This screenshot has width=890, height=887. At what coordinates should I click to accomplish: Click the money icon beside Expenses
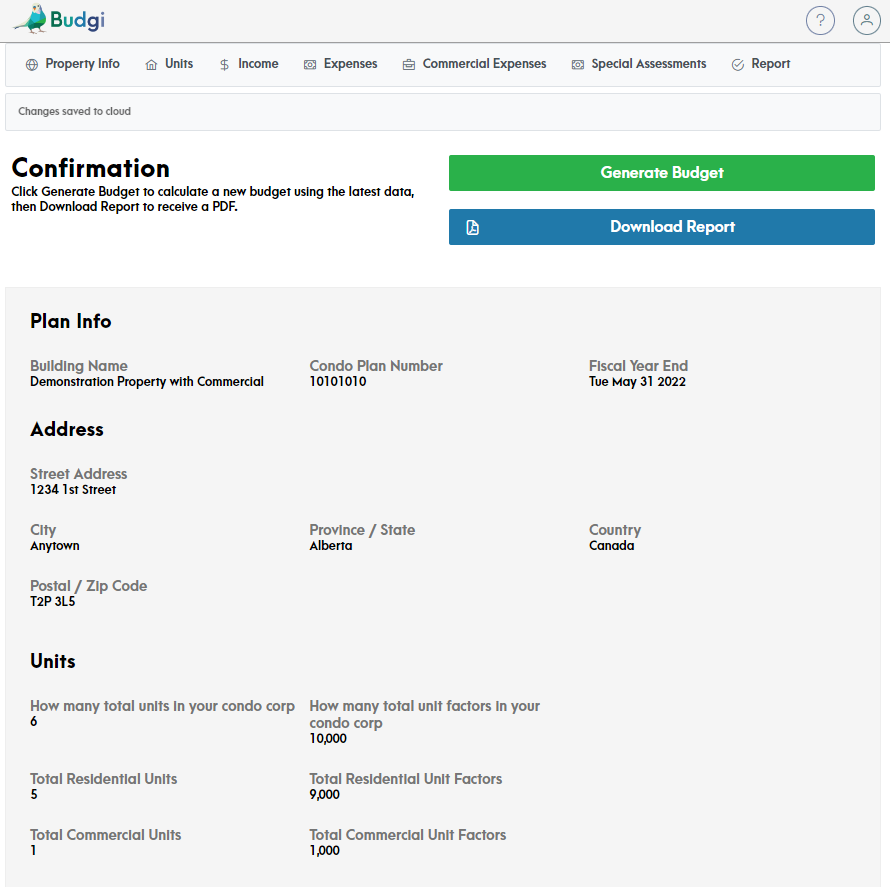(310, 65)
